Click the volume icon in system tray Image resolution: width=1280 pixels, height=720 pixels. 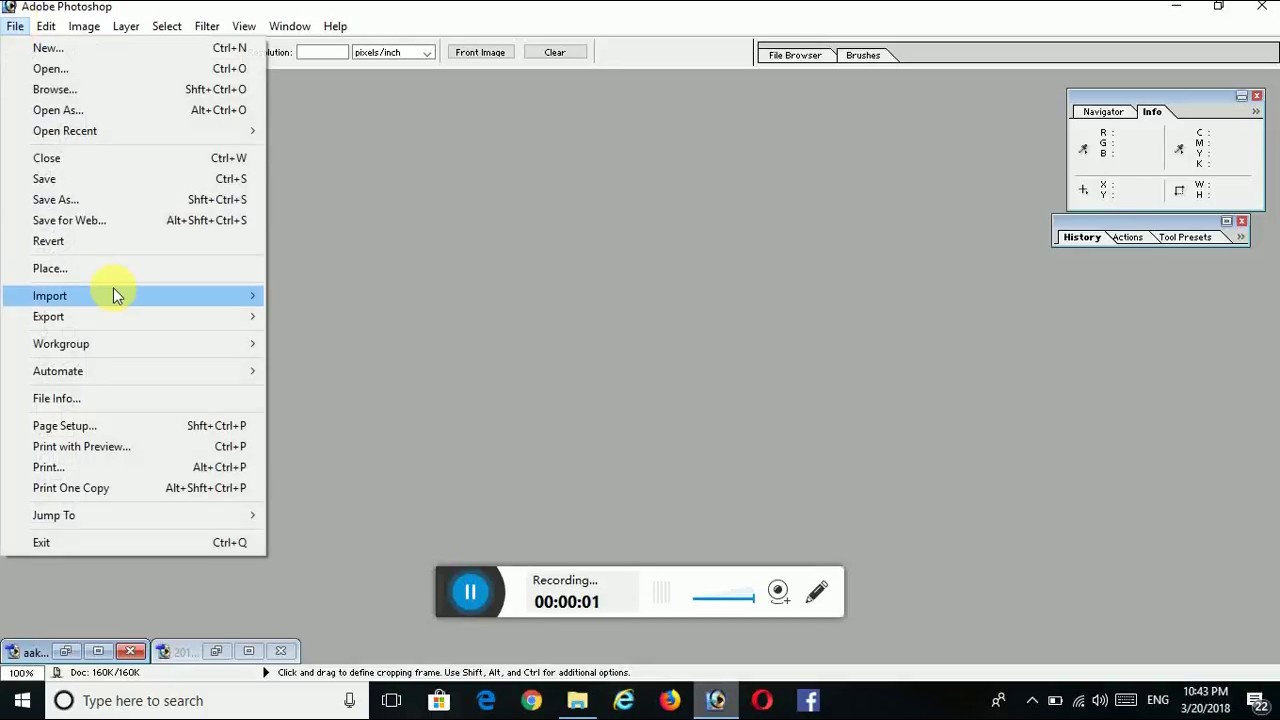click(x=1100, y=701)
